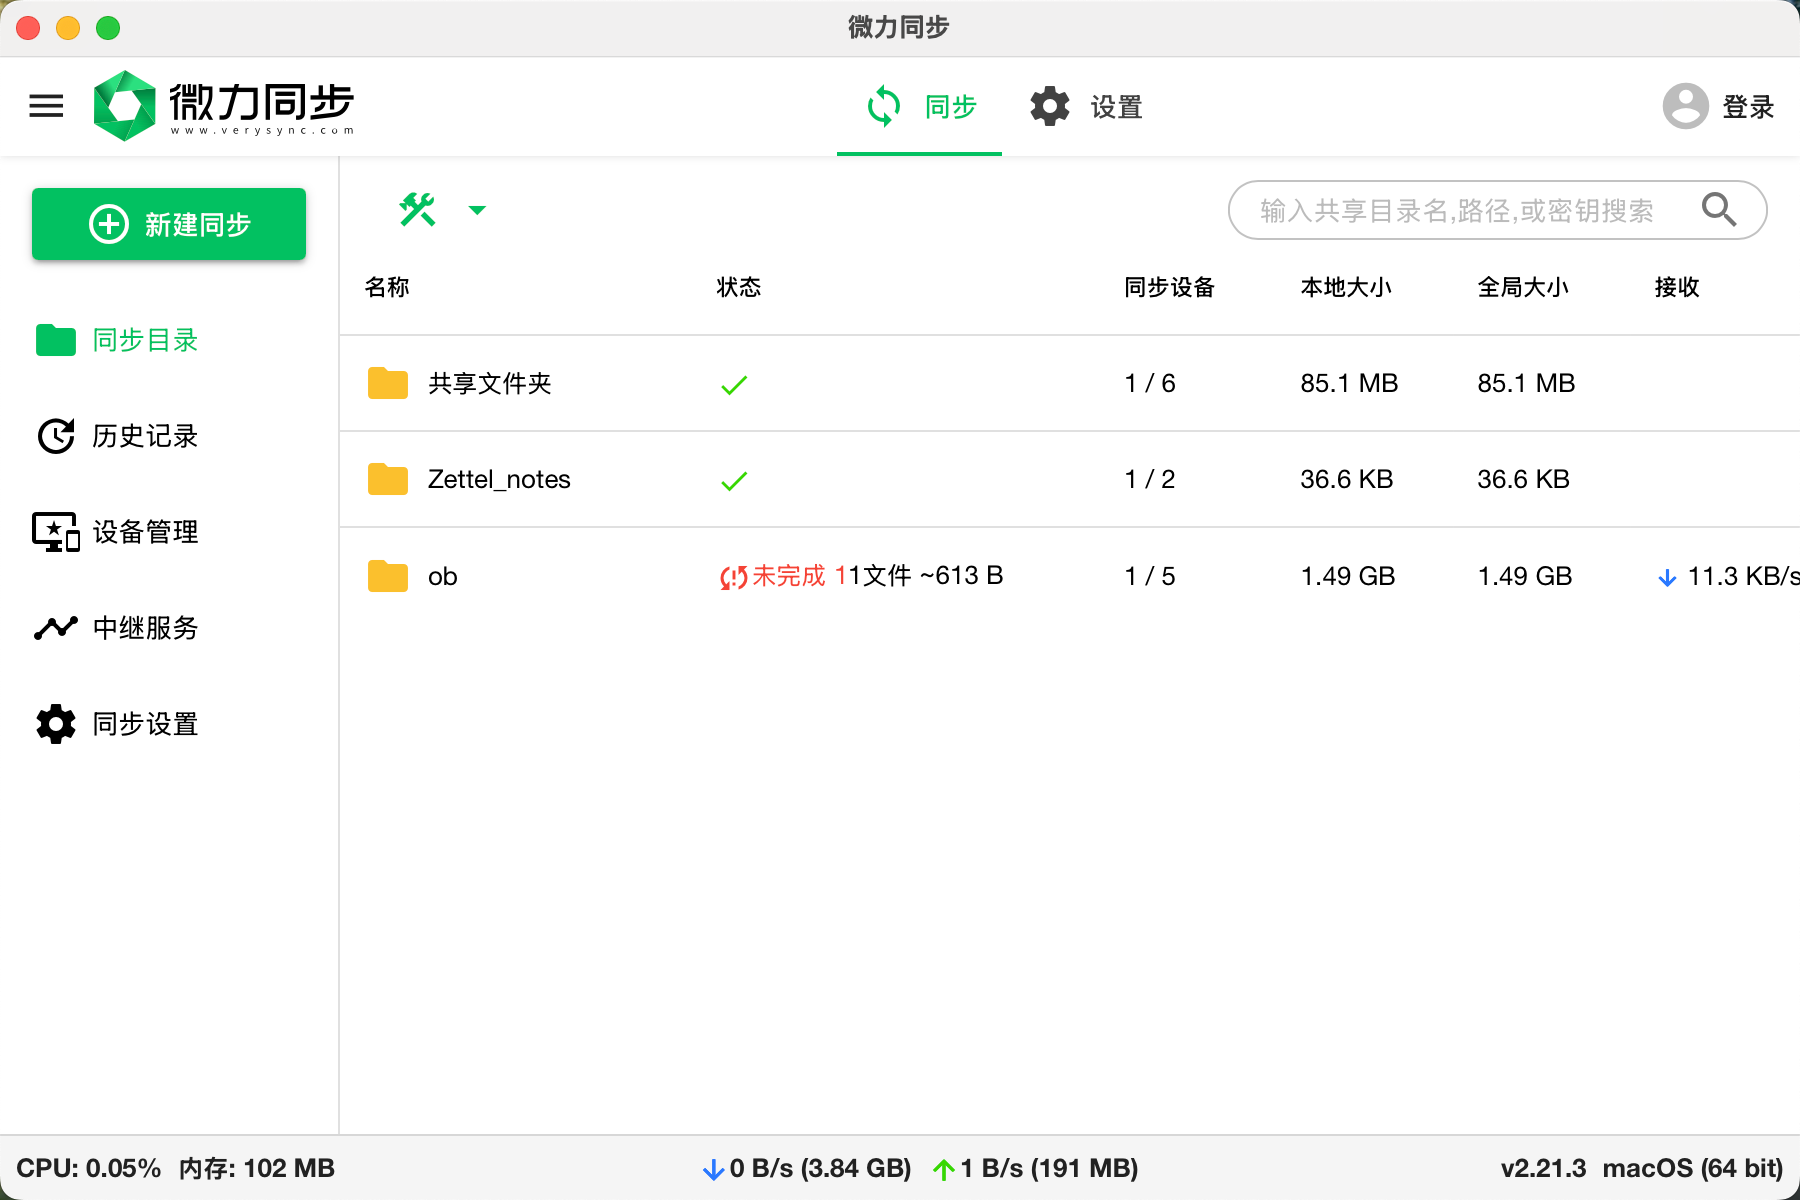Click the 登录 login link

click(1747, 107)
